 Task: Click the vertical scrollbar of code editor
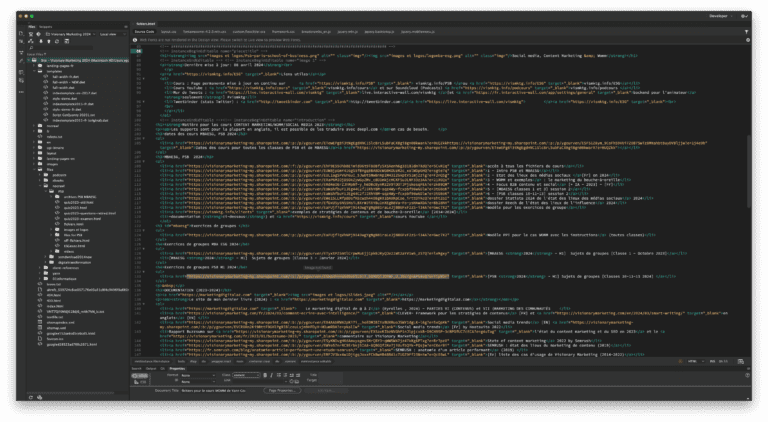[748, 171]
